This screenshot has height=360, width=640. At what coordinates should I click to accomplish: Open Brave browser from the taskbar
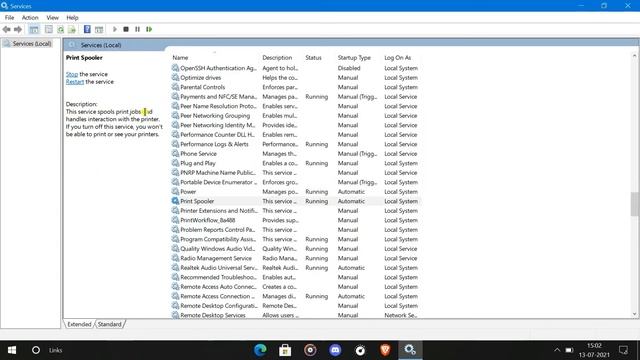tap(385, 350)
